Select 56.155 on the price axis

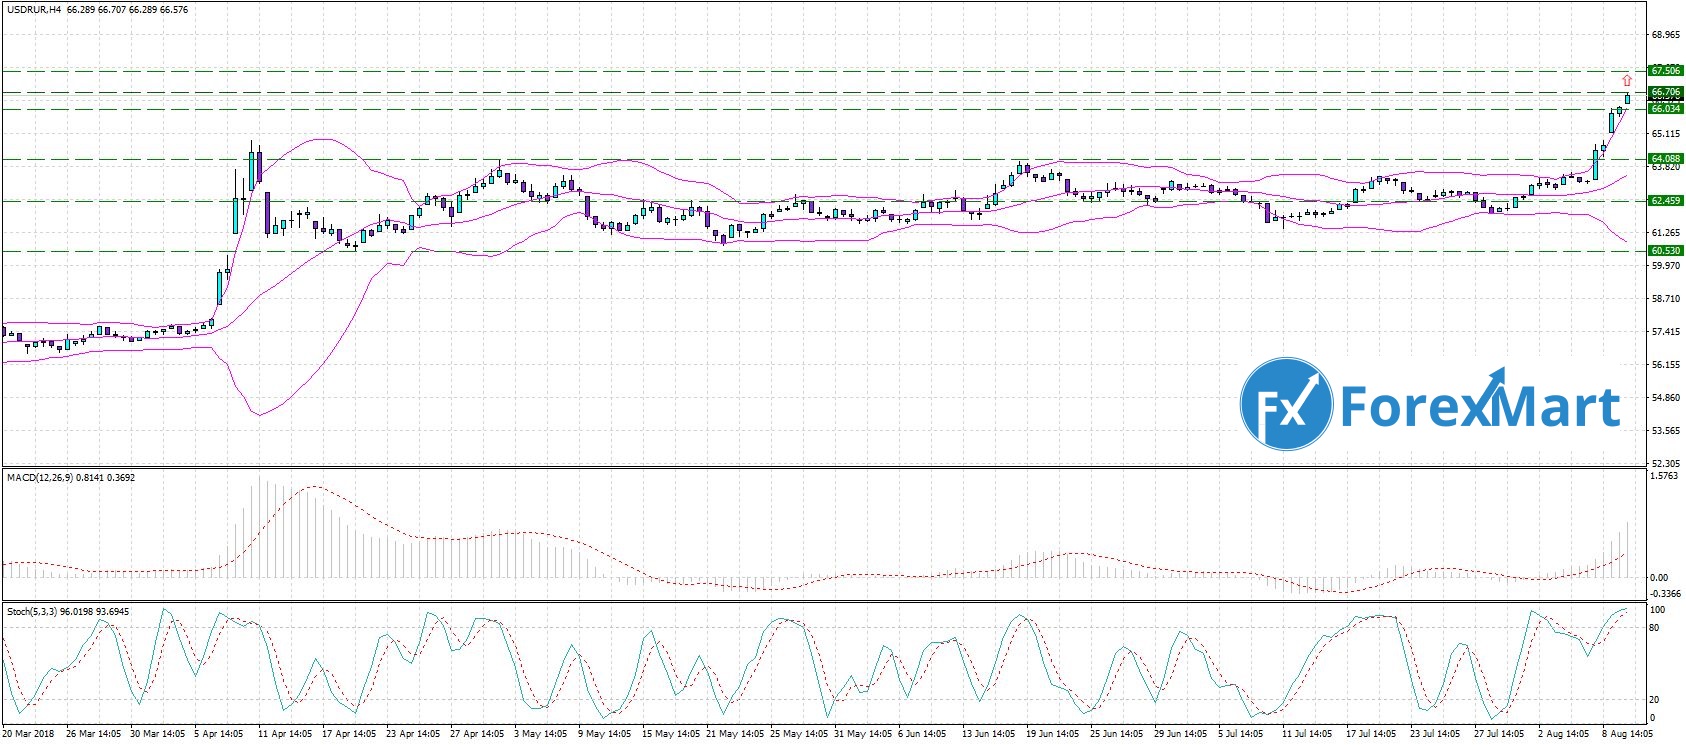click(1665, 365)
